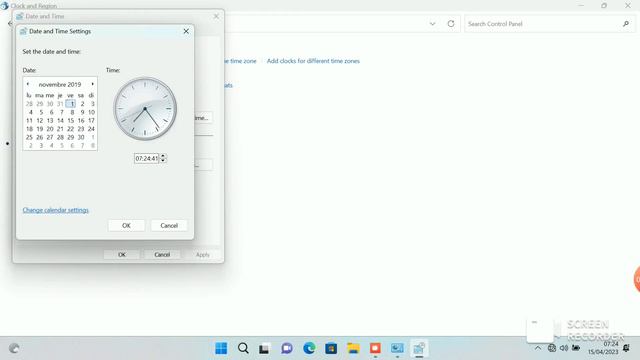Image resolution: width=640 pixels, height=360 pixels.
Task: Select november 2 in the calendar
Action: pyautogui.click(x=82, y=104)
